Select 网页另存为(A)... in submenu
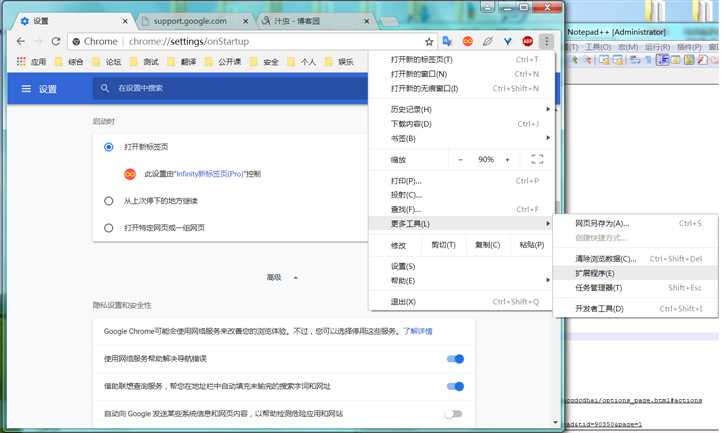721x433 pixels. coord(635,223)
